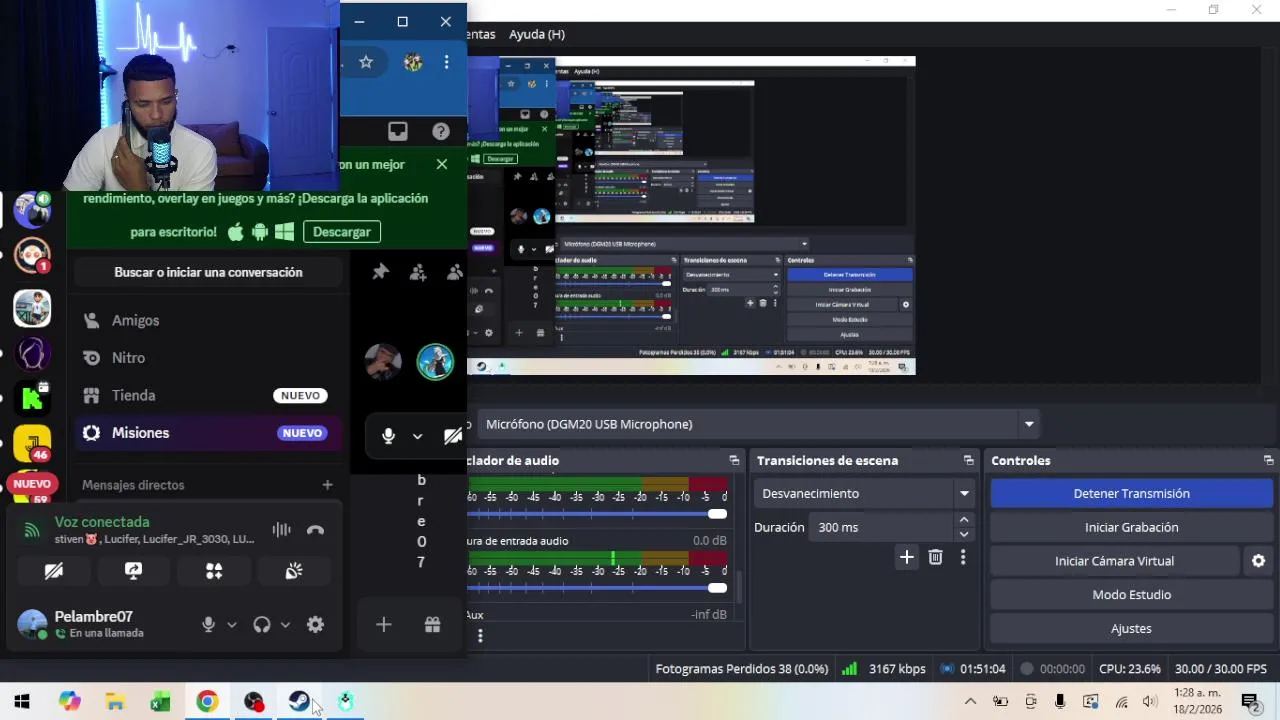Pop out the audio mixer dock
This screenshot has height=720, width=1280.
point(734,461)
